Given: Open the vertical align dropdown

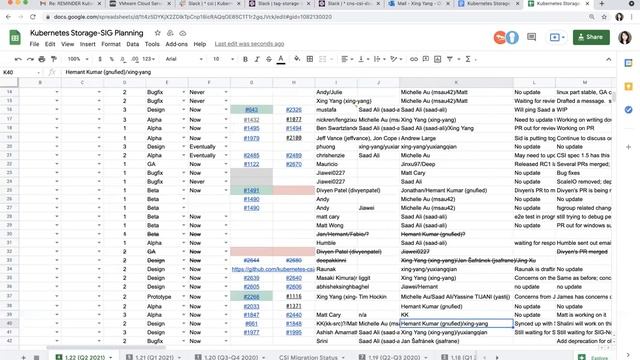Looking at the screenshot, I should pos(363,59).
